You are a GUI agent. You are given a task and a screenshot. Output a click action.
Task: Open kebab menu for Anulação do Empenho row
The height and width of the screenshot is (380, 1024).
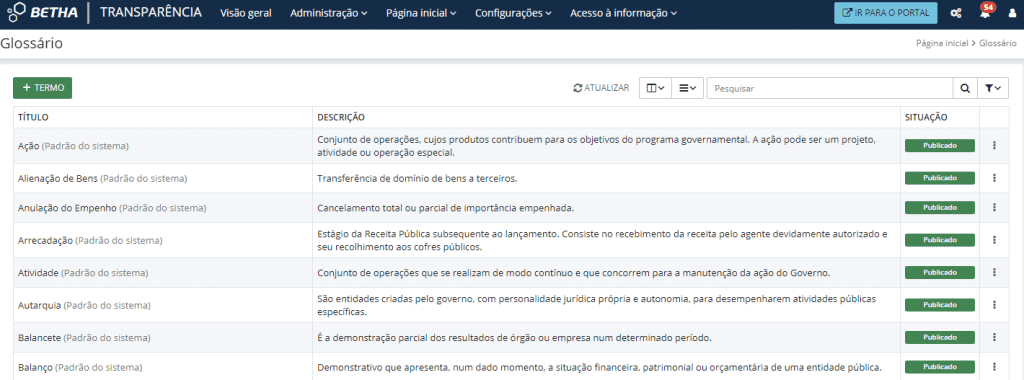tap(994, 208)
